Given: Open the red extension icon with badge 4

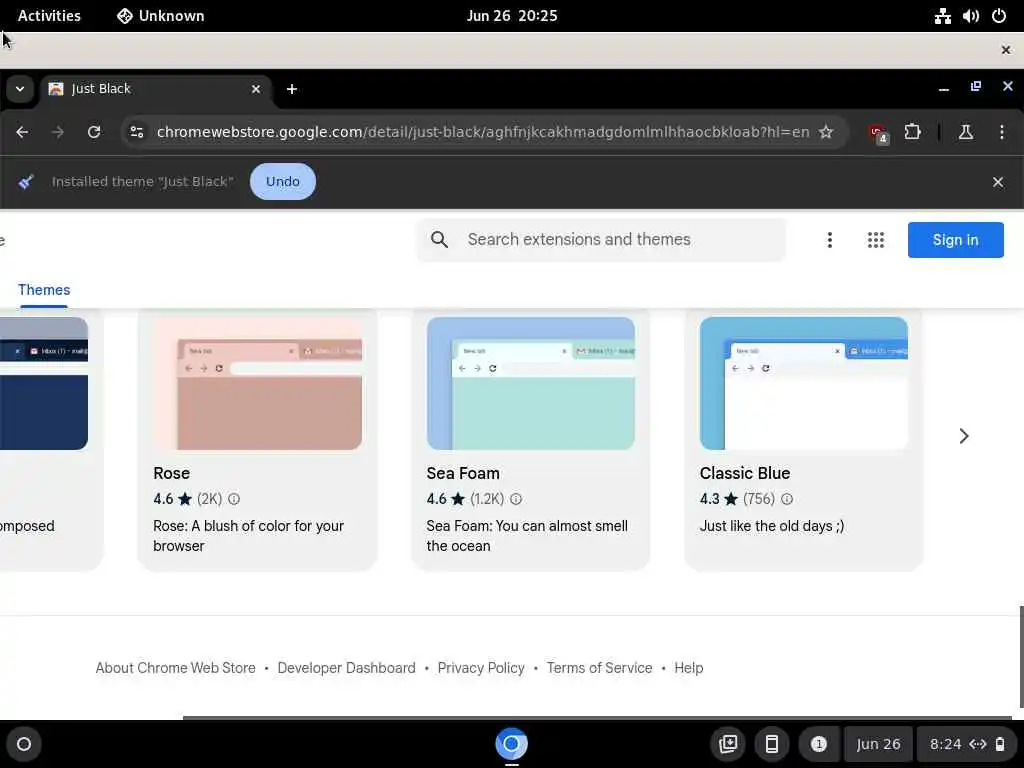Looking at the screenshot, I should pos(878,133).
